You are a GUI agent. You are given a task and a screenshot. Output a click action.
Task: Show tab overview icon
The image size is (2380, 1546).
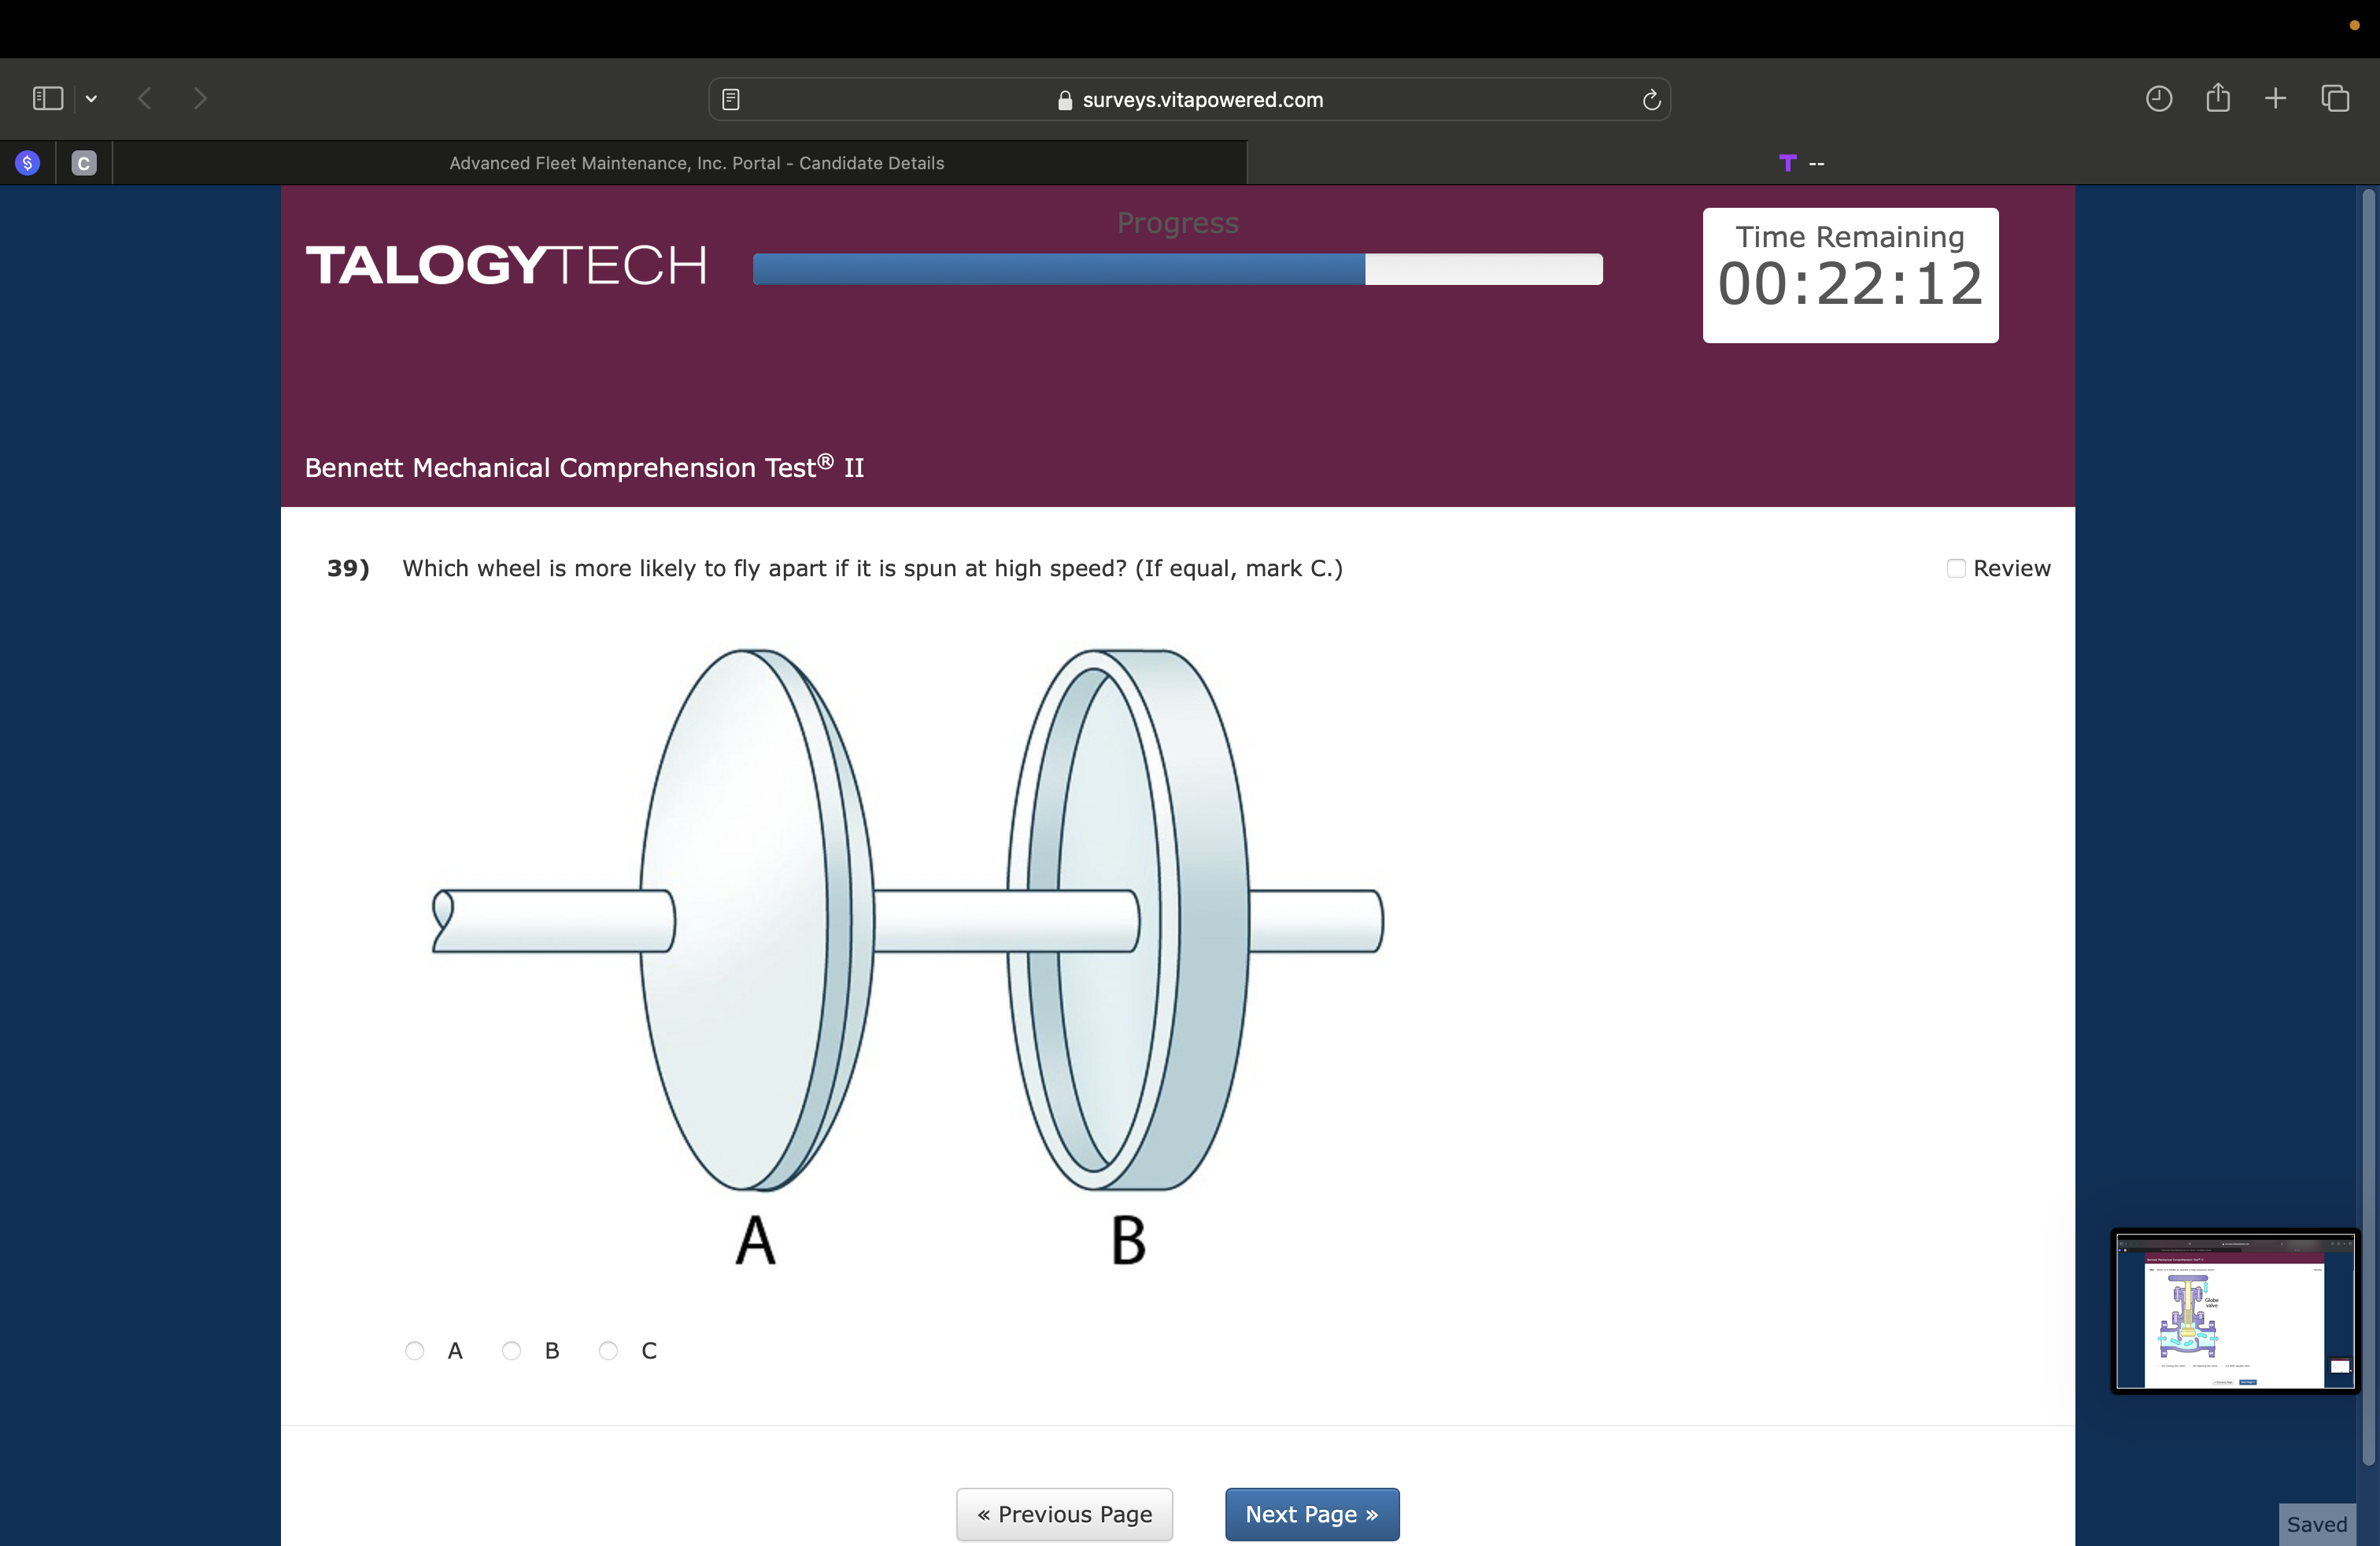click(2334, 98)
